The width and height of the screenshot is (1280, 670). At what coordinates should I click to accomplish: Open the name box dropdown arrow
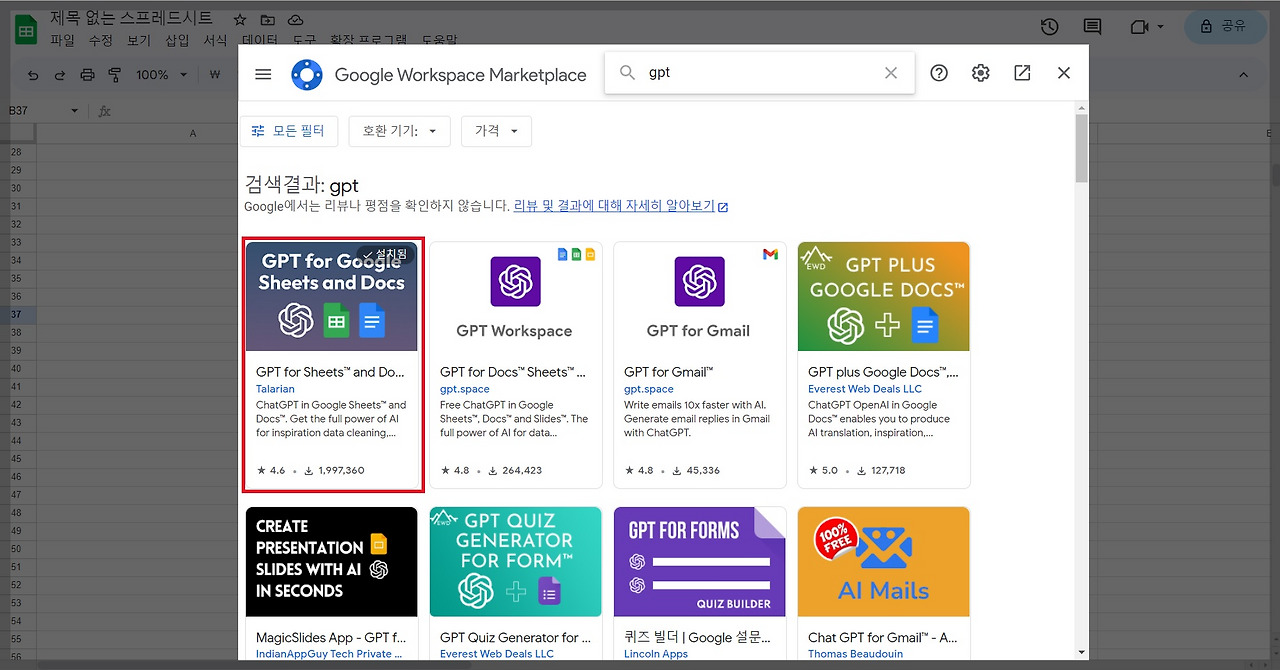pos(74,111)
